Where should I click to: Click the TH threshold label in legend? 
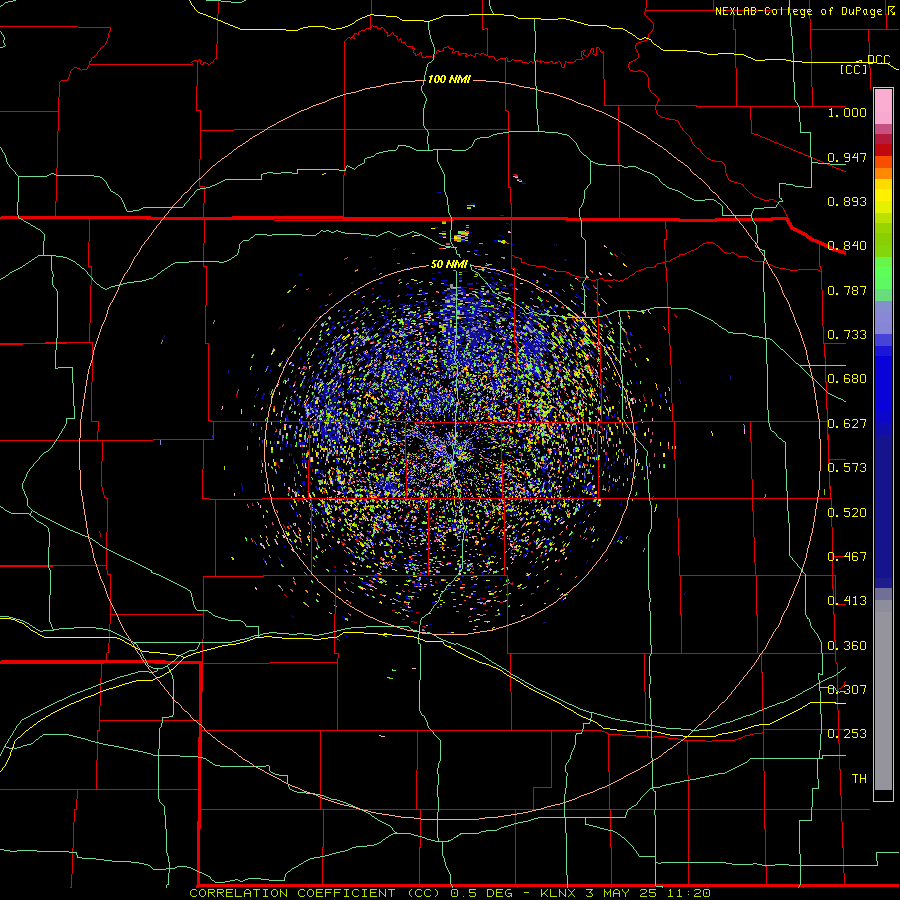tap(859, 779)
